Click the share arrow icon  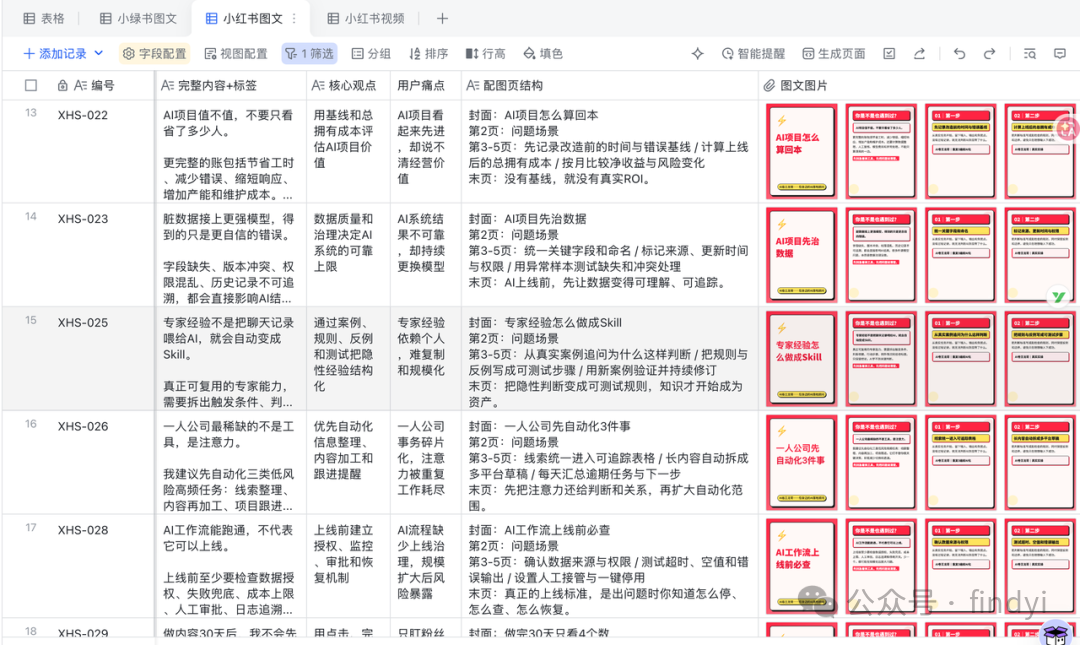coord(920,54)
